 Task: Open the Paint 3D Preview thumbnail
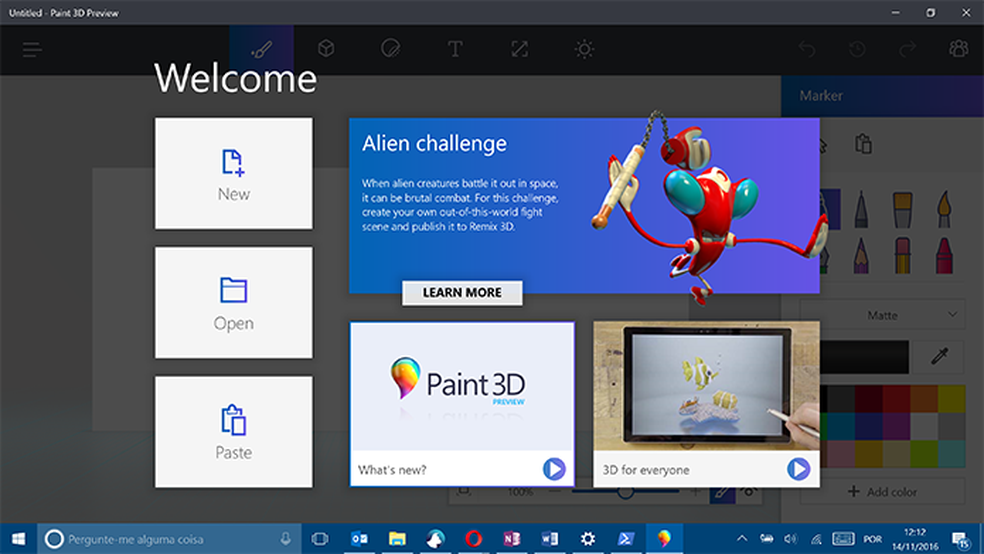(462, 386)
